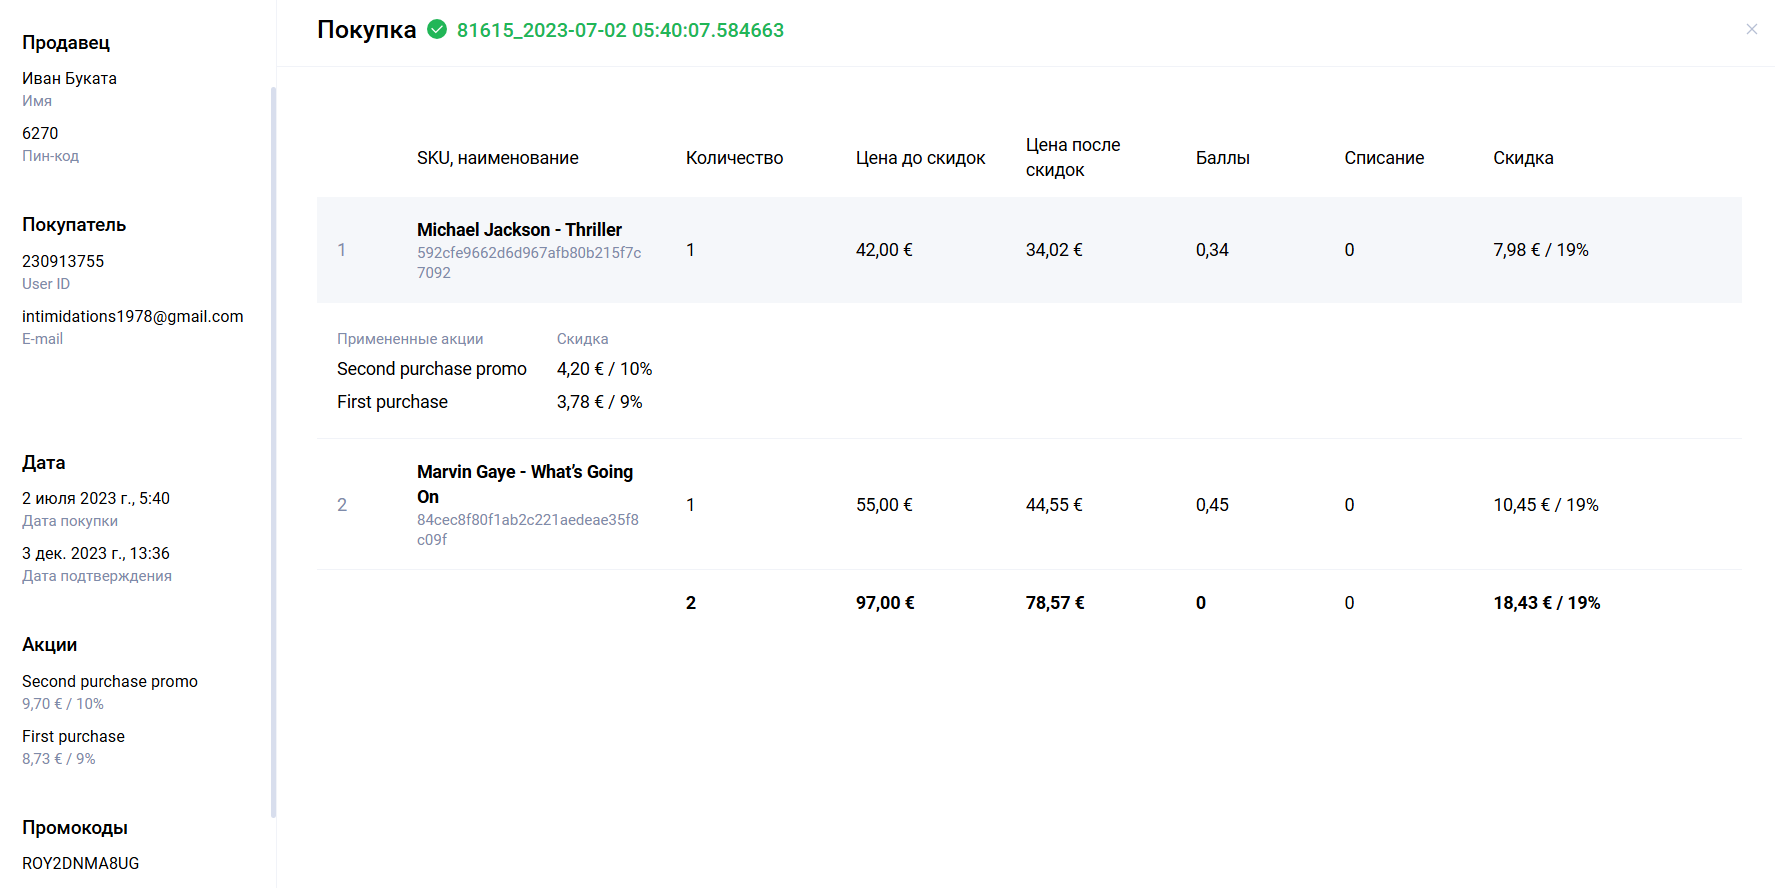Click the buyer User ID 230913755
This screenshot has width=1775, height=888.
pyautogui.click(x=63, y=261)
